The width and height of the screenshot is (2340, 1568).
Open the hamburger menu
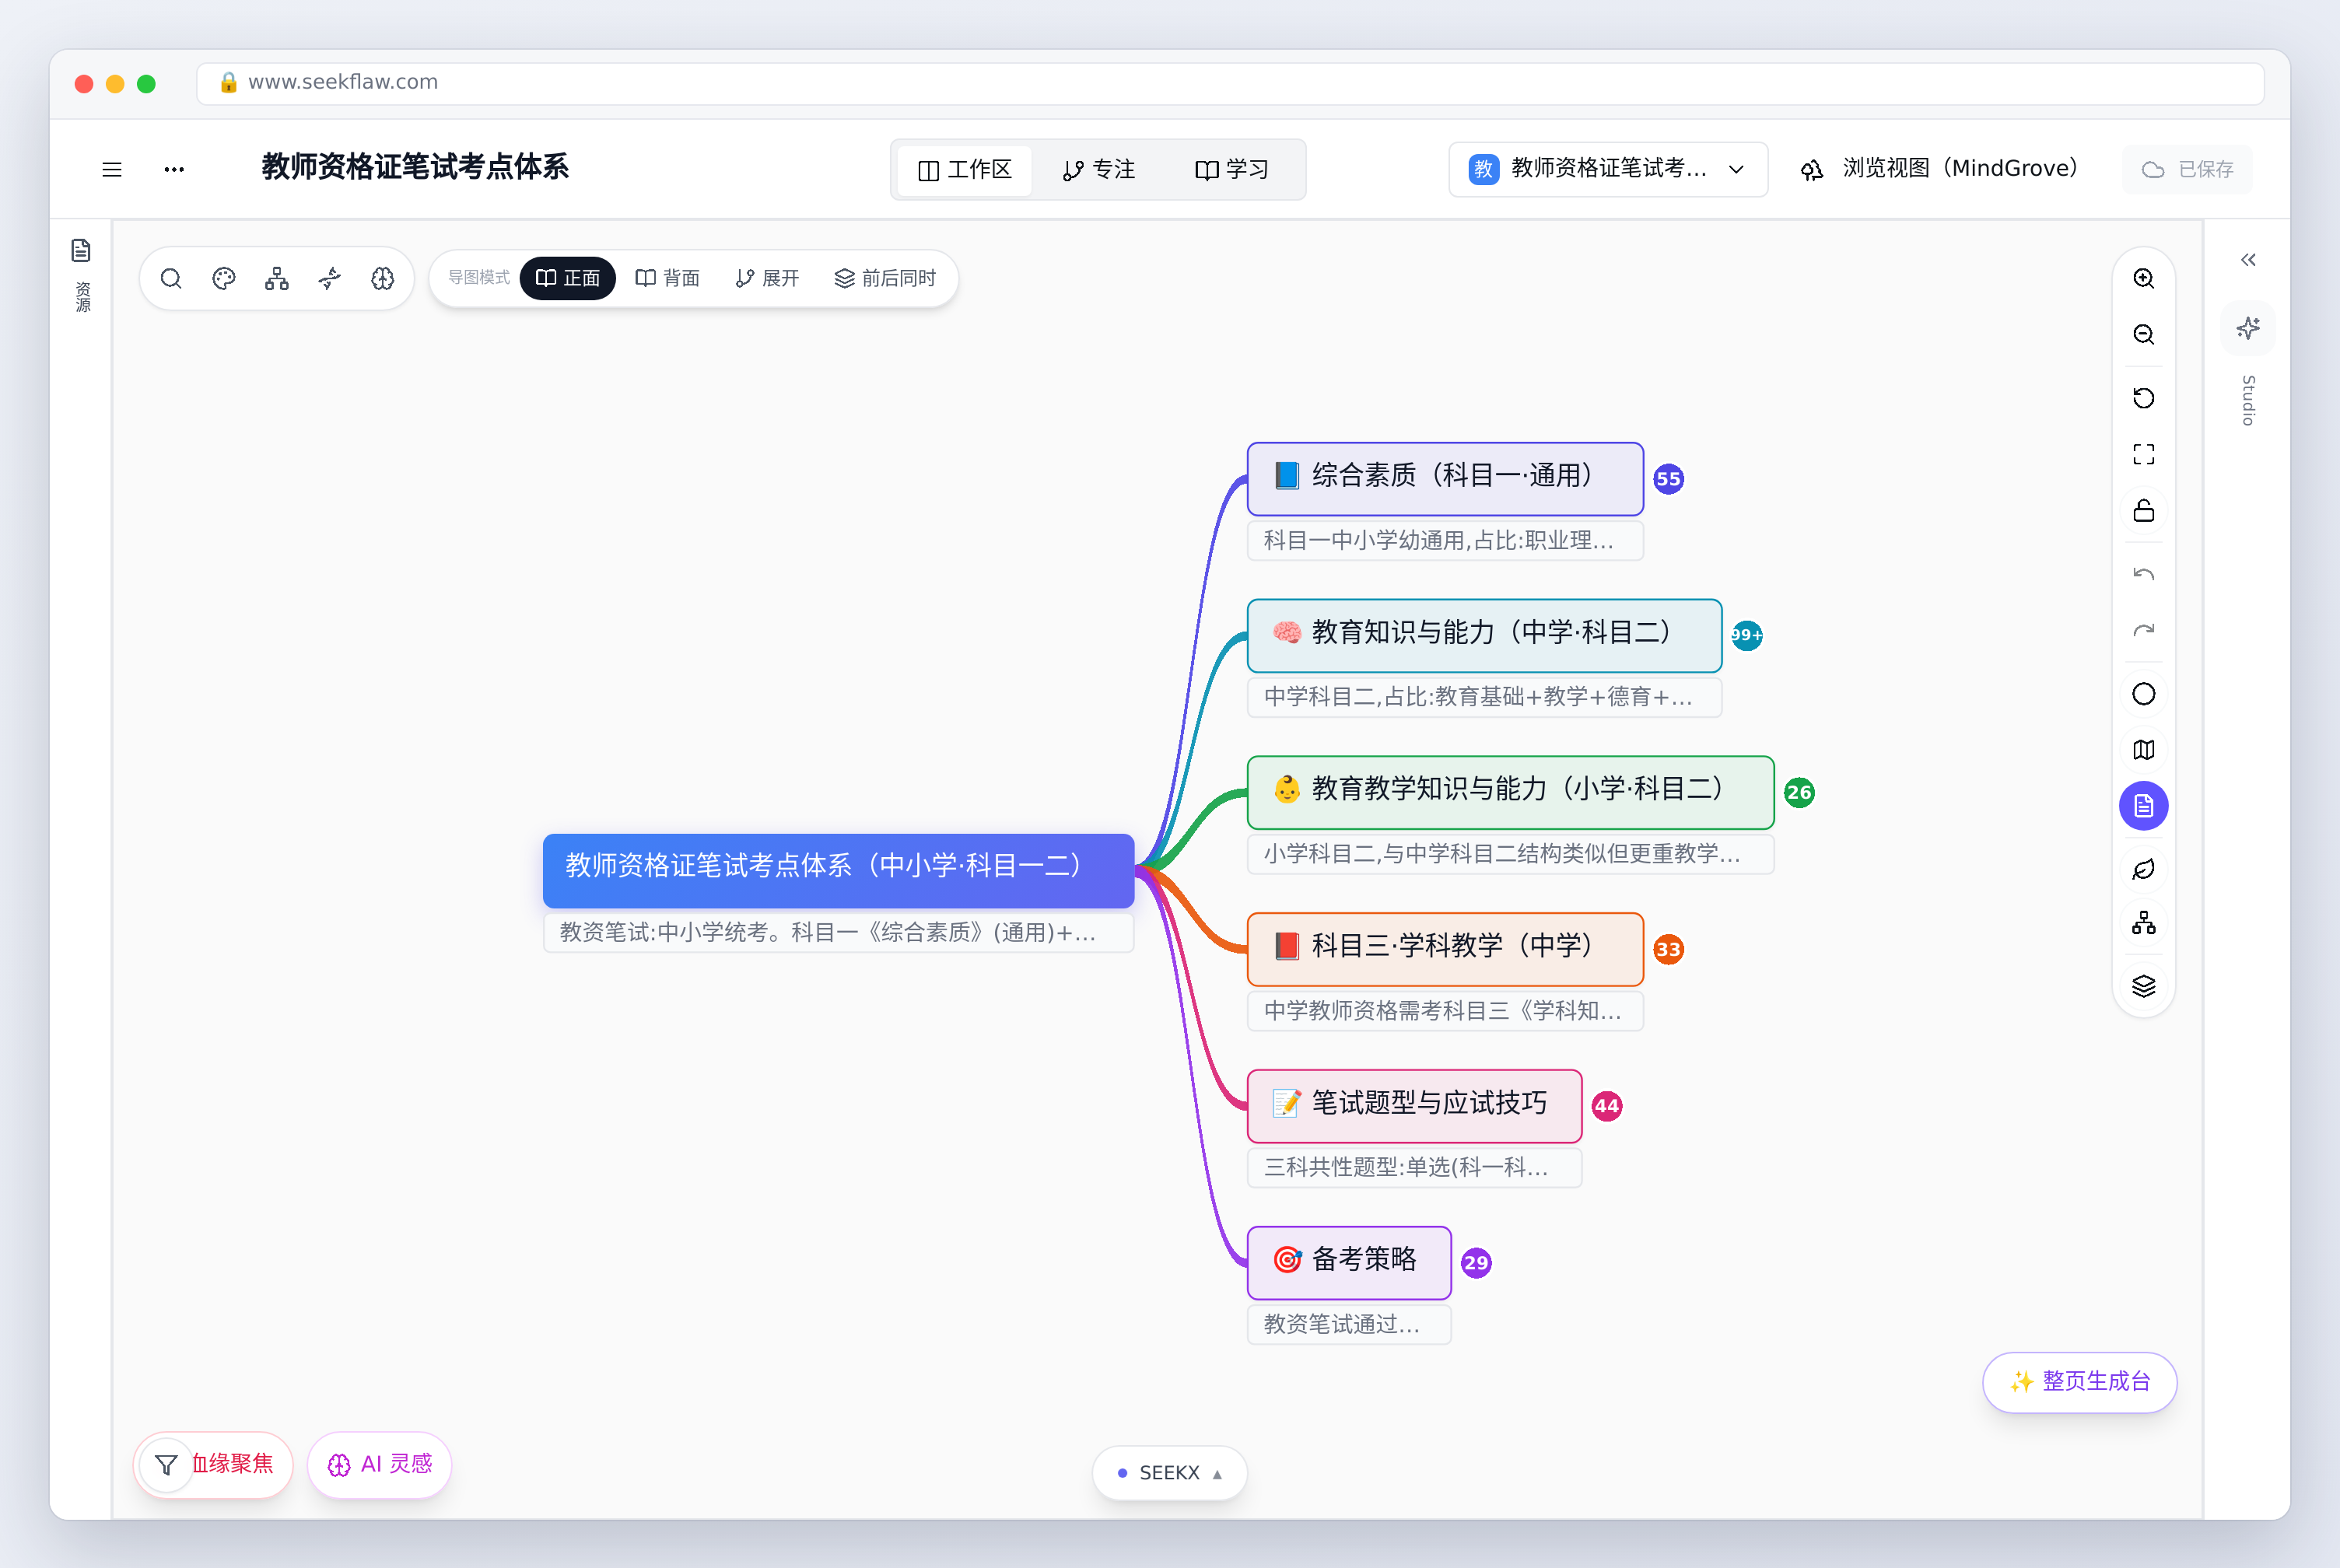click(112, 169)
